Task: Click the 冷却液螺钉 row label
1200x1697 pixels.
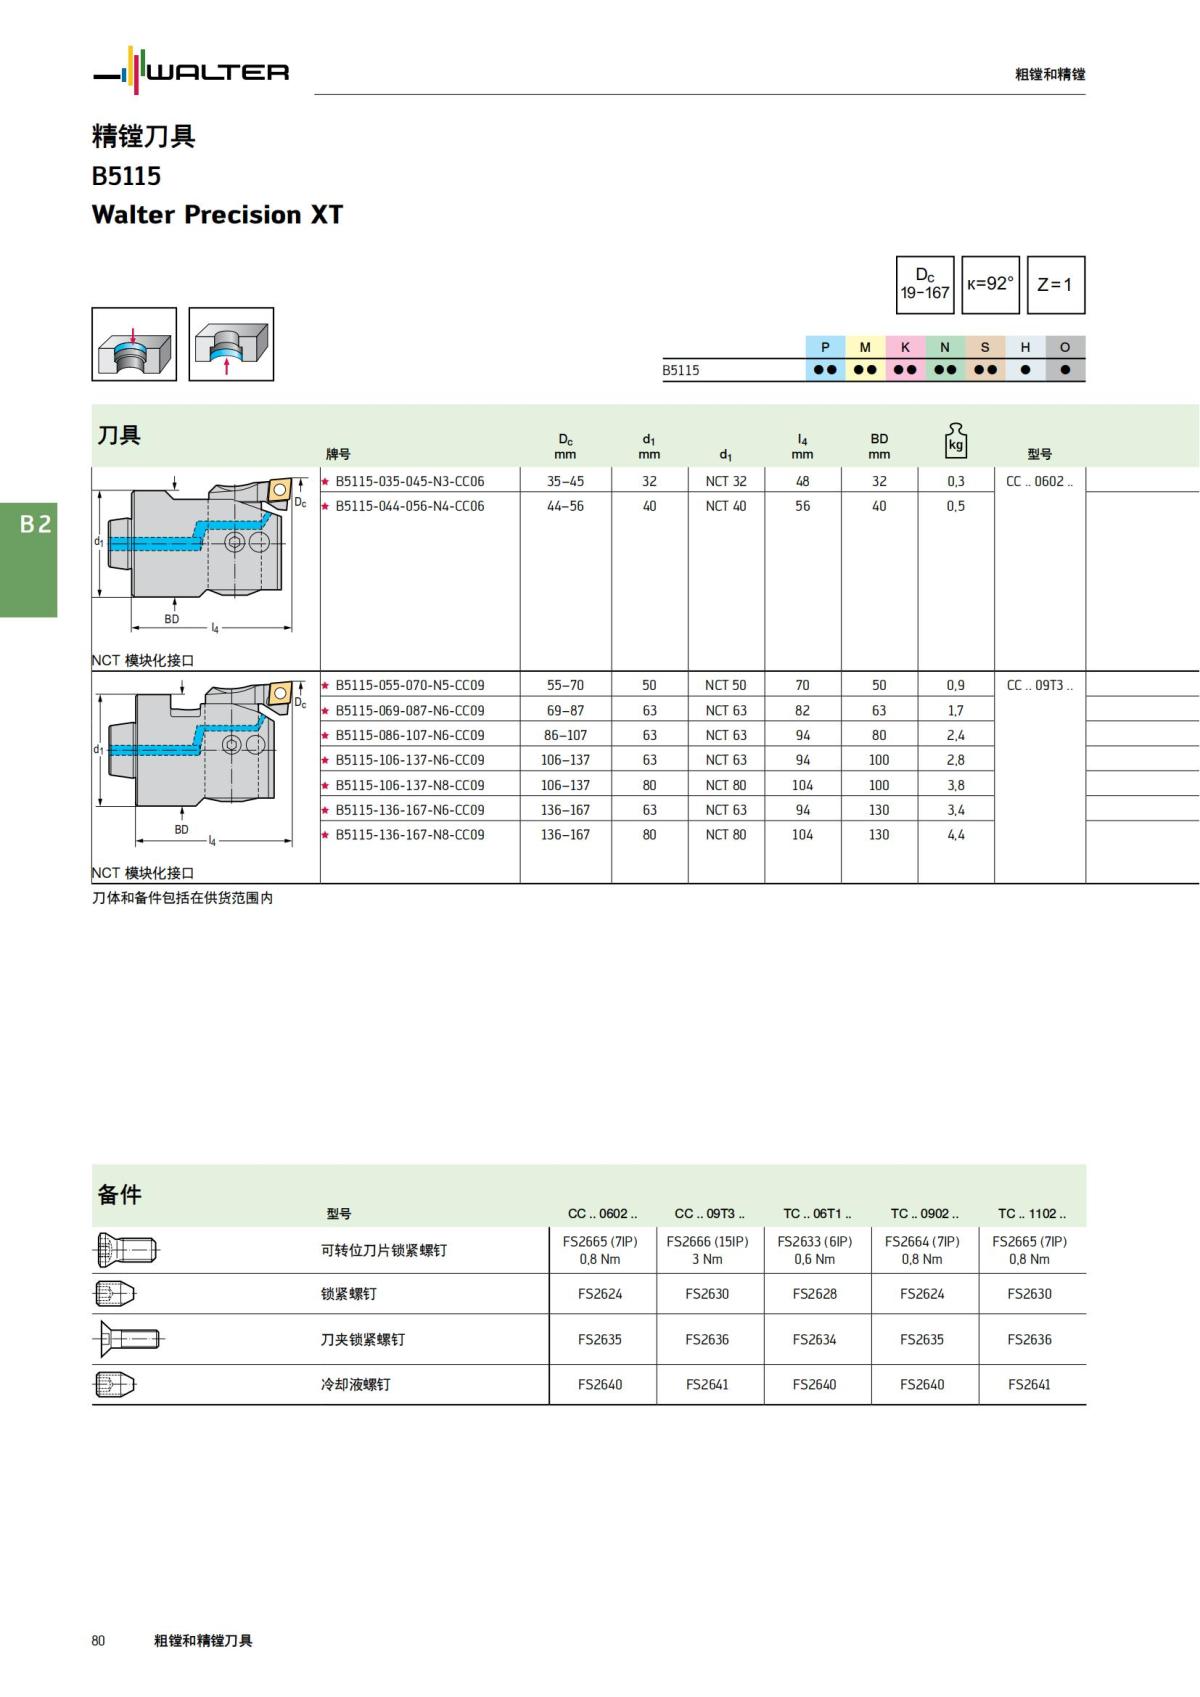Action: click(x=356, y=1385)
